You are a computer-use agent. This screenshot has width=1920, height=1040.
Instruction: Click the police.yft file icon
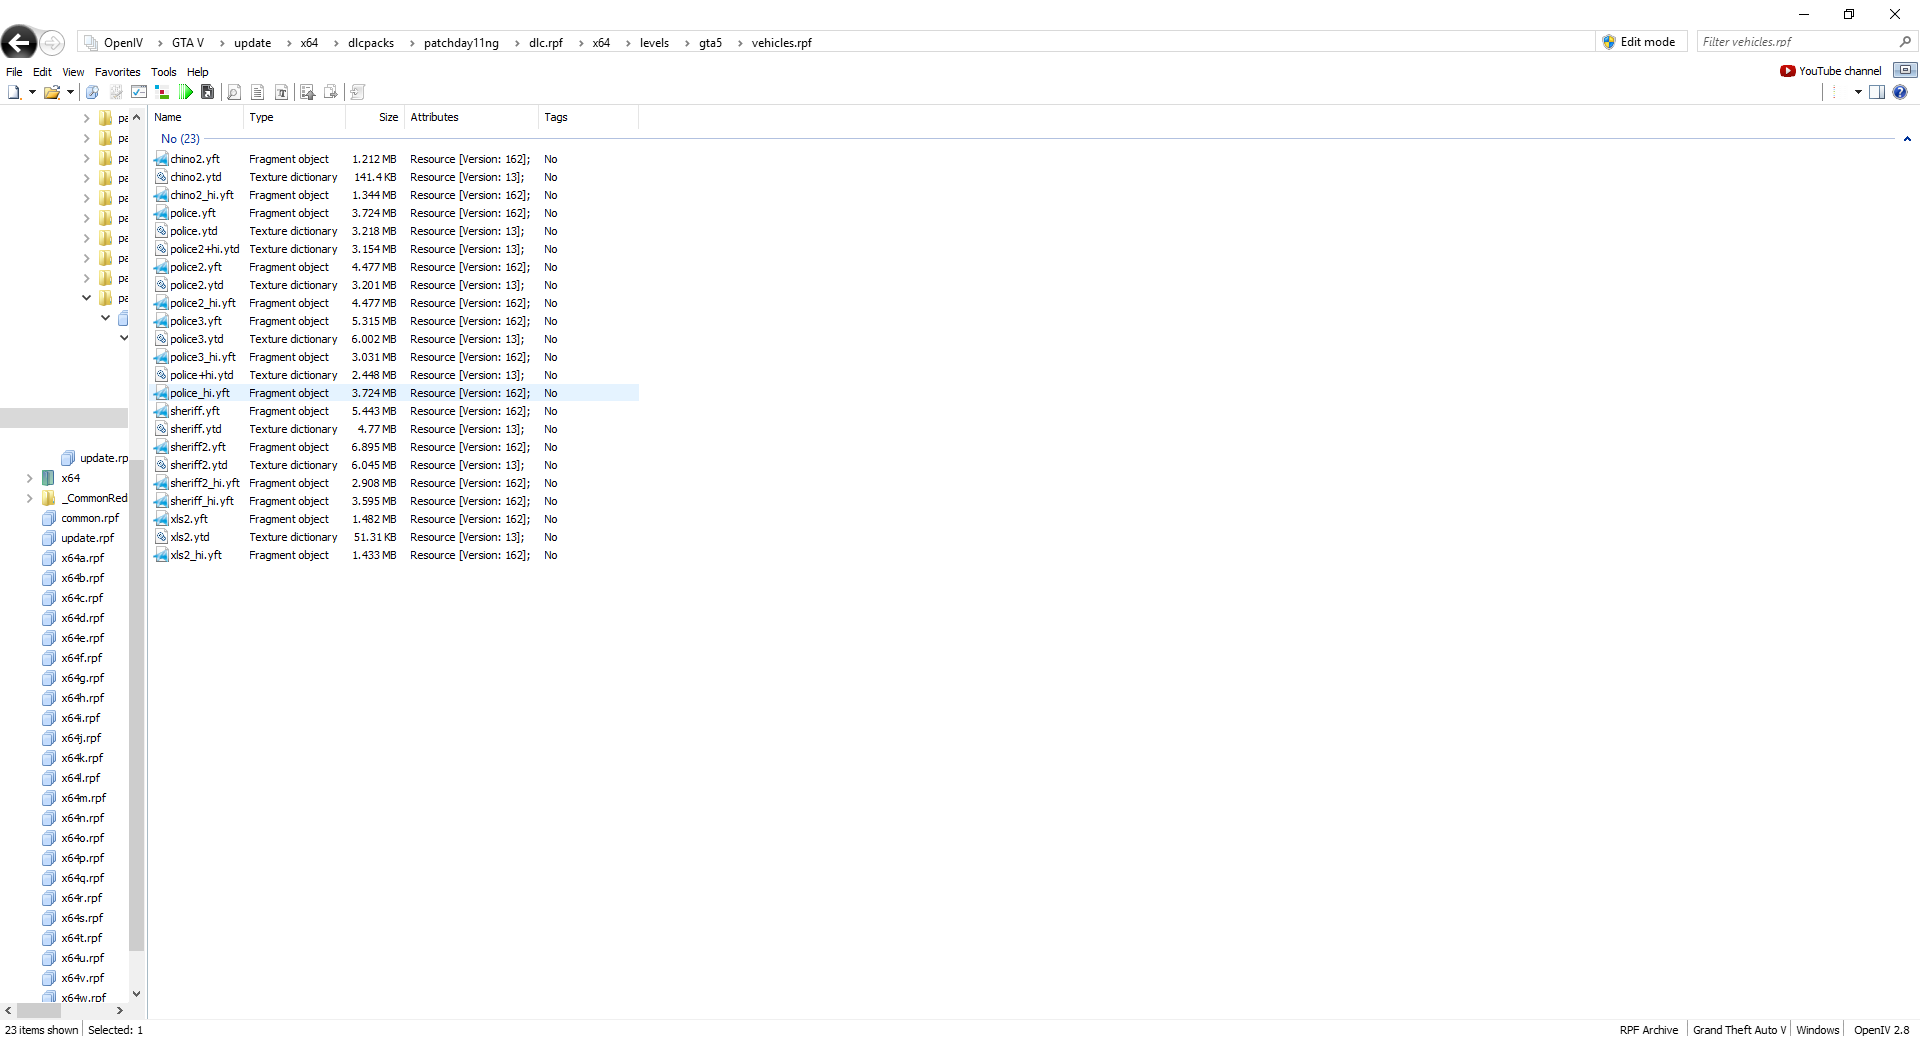[x=161, y=213]
